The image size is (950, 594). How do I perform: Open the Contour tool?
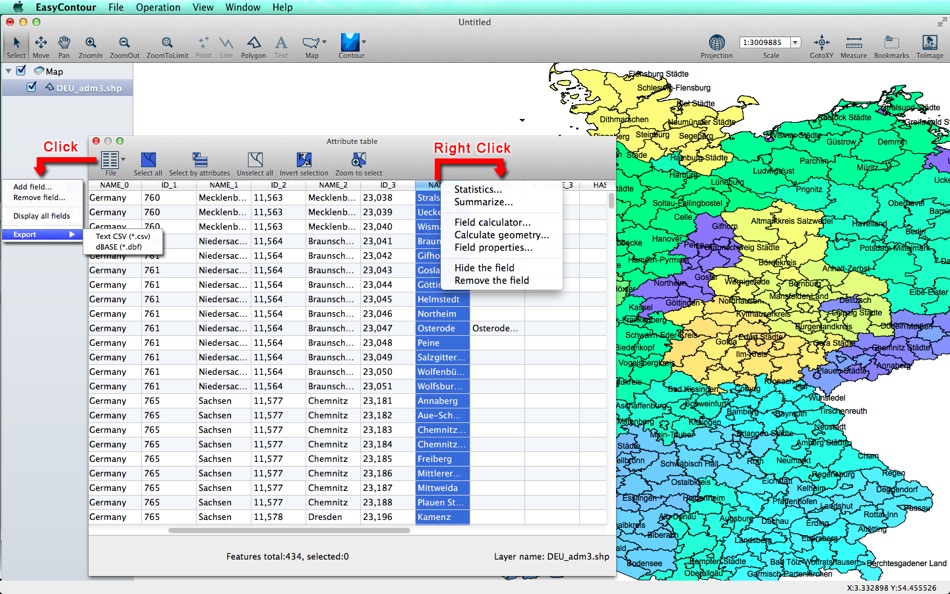(x=351, y=46)
